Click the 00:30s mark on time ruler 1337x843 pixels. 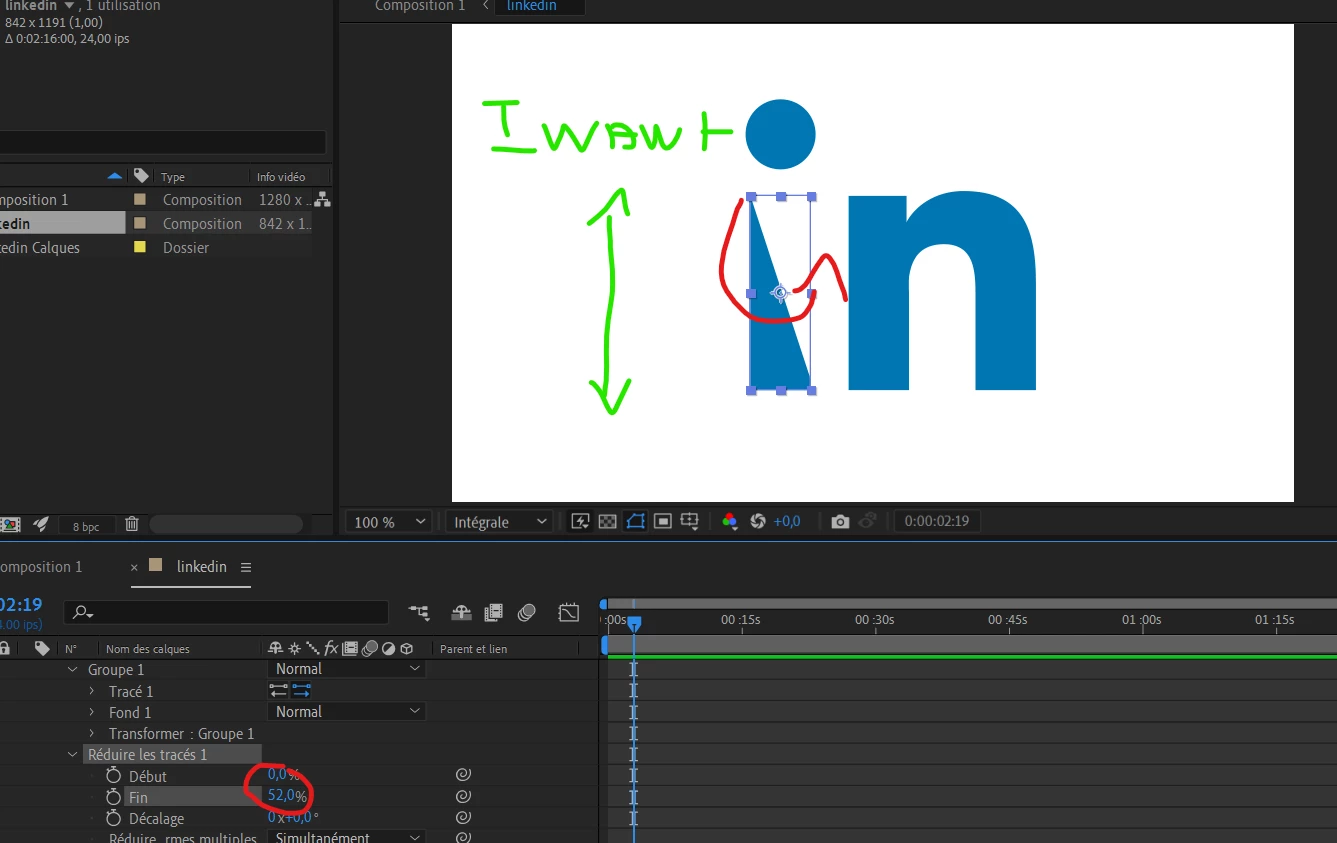(x=874, y=620)
